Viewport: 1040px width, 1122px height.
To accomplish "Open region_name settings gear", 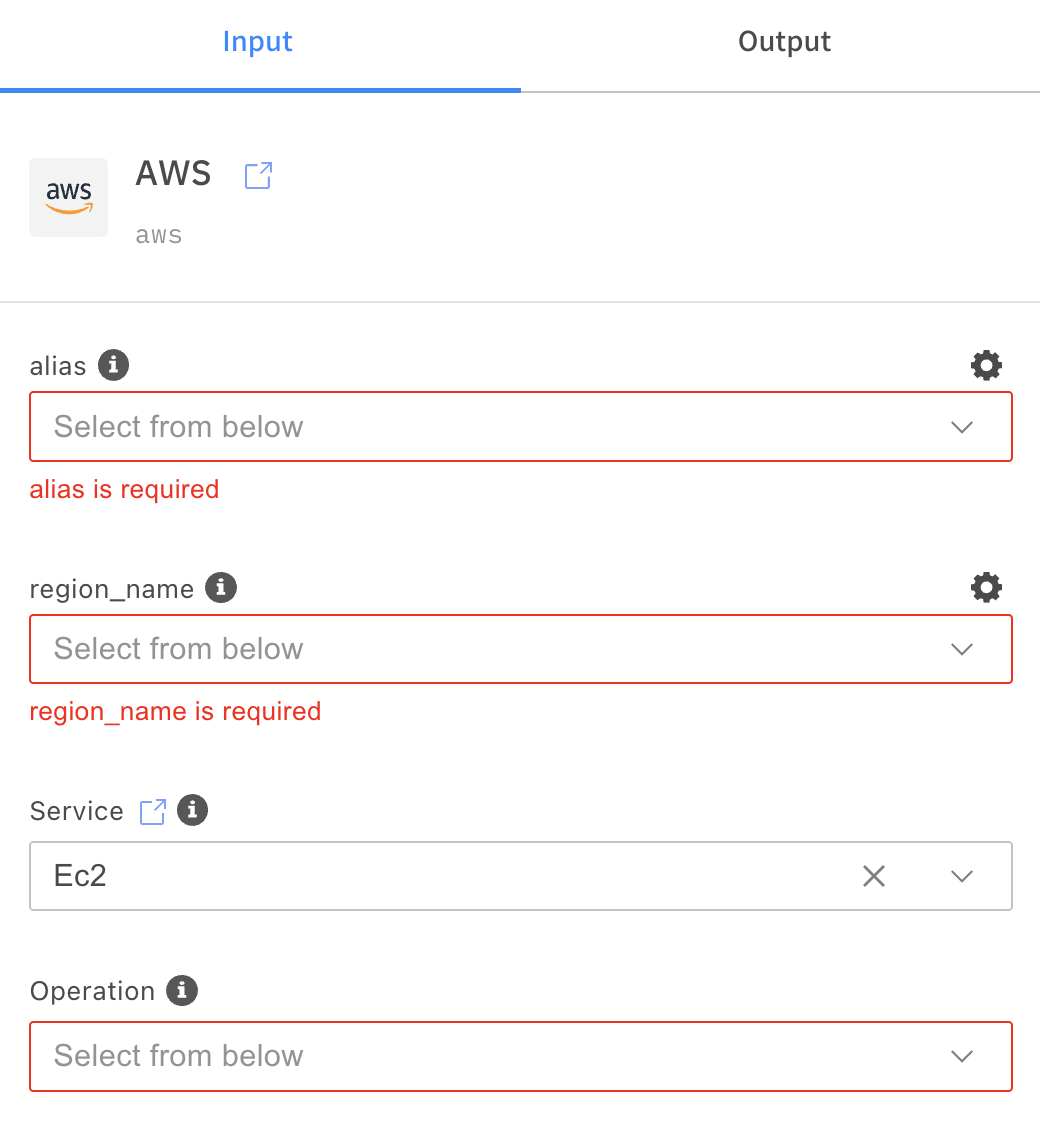I will [986, 587].
